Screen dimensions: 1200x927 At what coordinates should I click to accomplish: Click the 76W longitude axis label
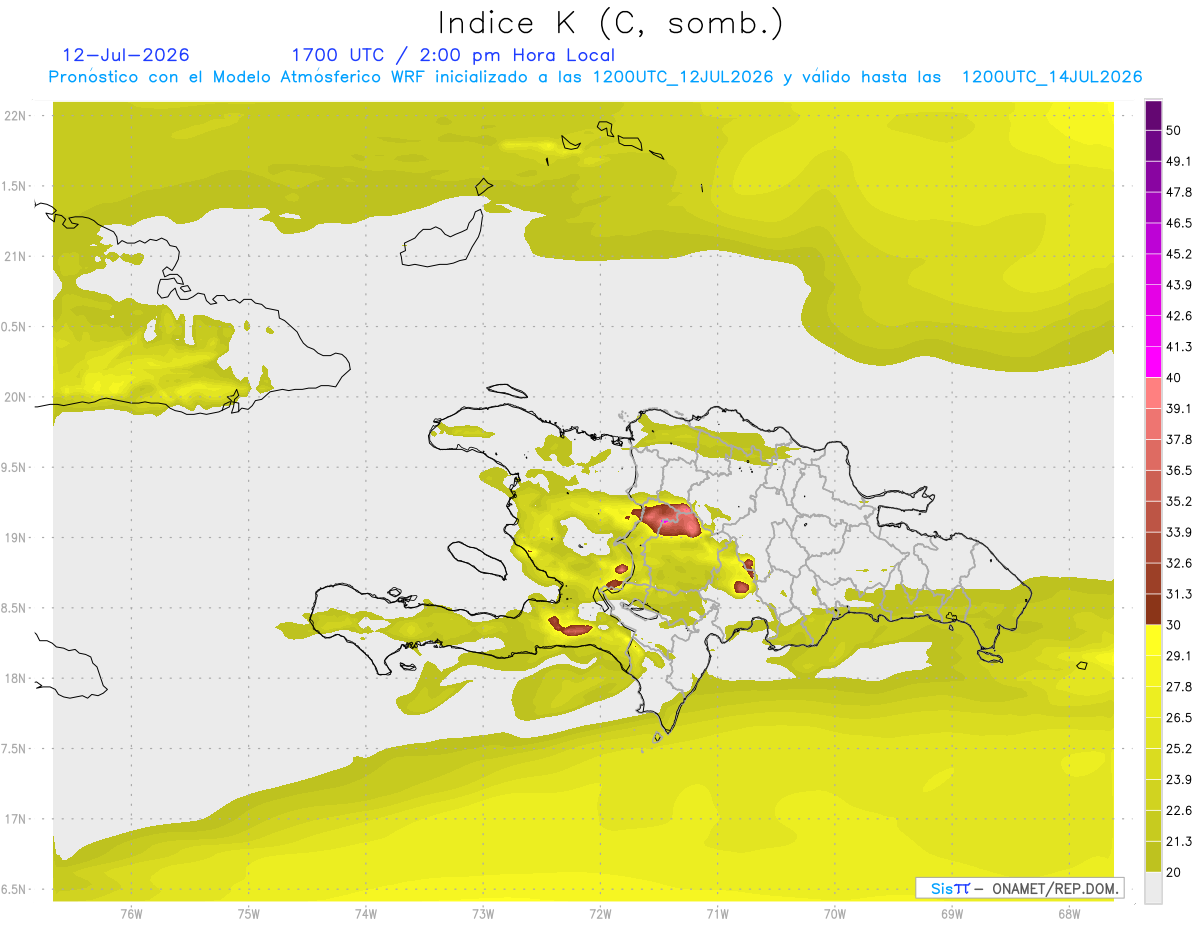[x=131, y=913]
